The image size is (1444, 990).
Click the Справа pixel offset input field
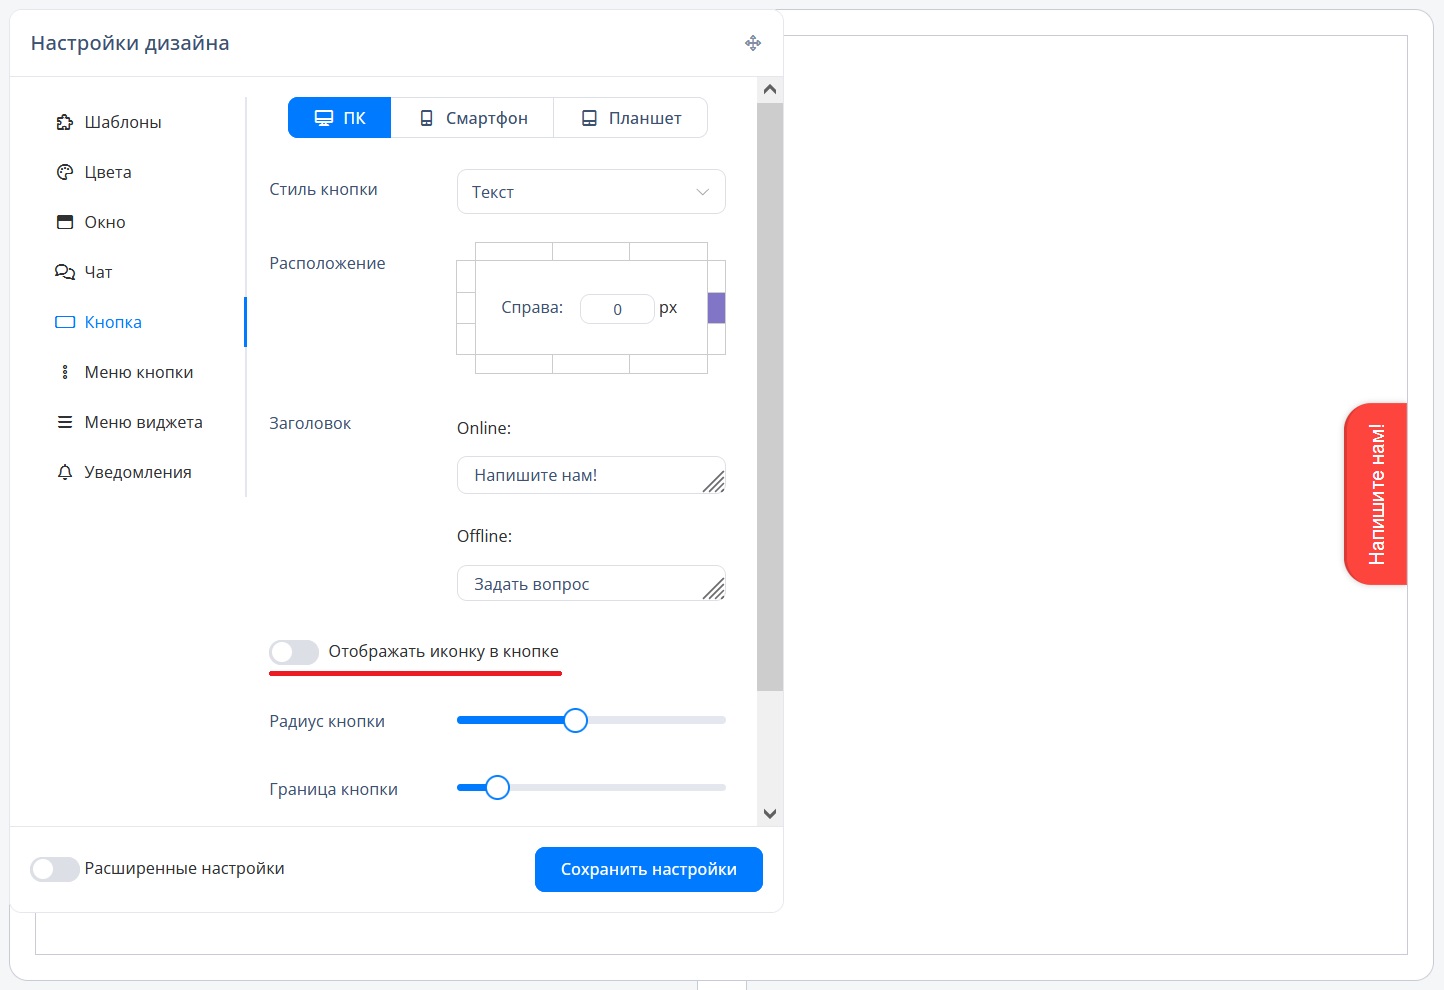tap(617, 309)
